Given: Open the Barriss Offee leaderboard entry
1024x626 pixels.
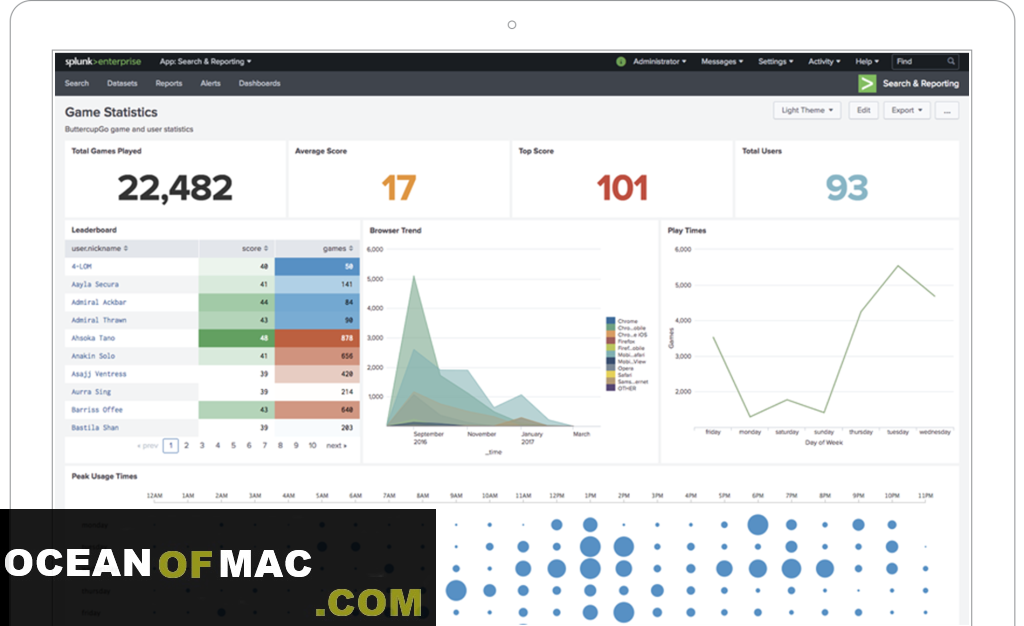Looking at the screenshot, I should pos(97,410).
